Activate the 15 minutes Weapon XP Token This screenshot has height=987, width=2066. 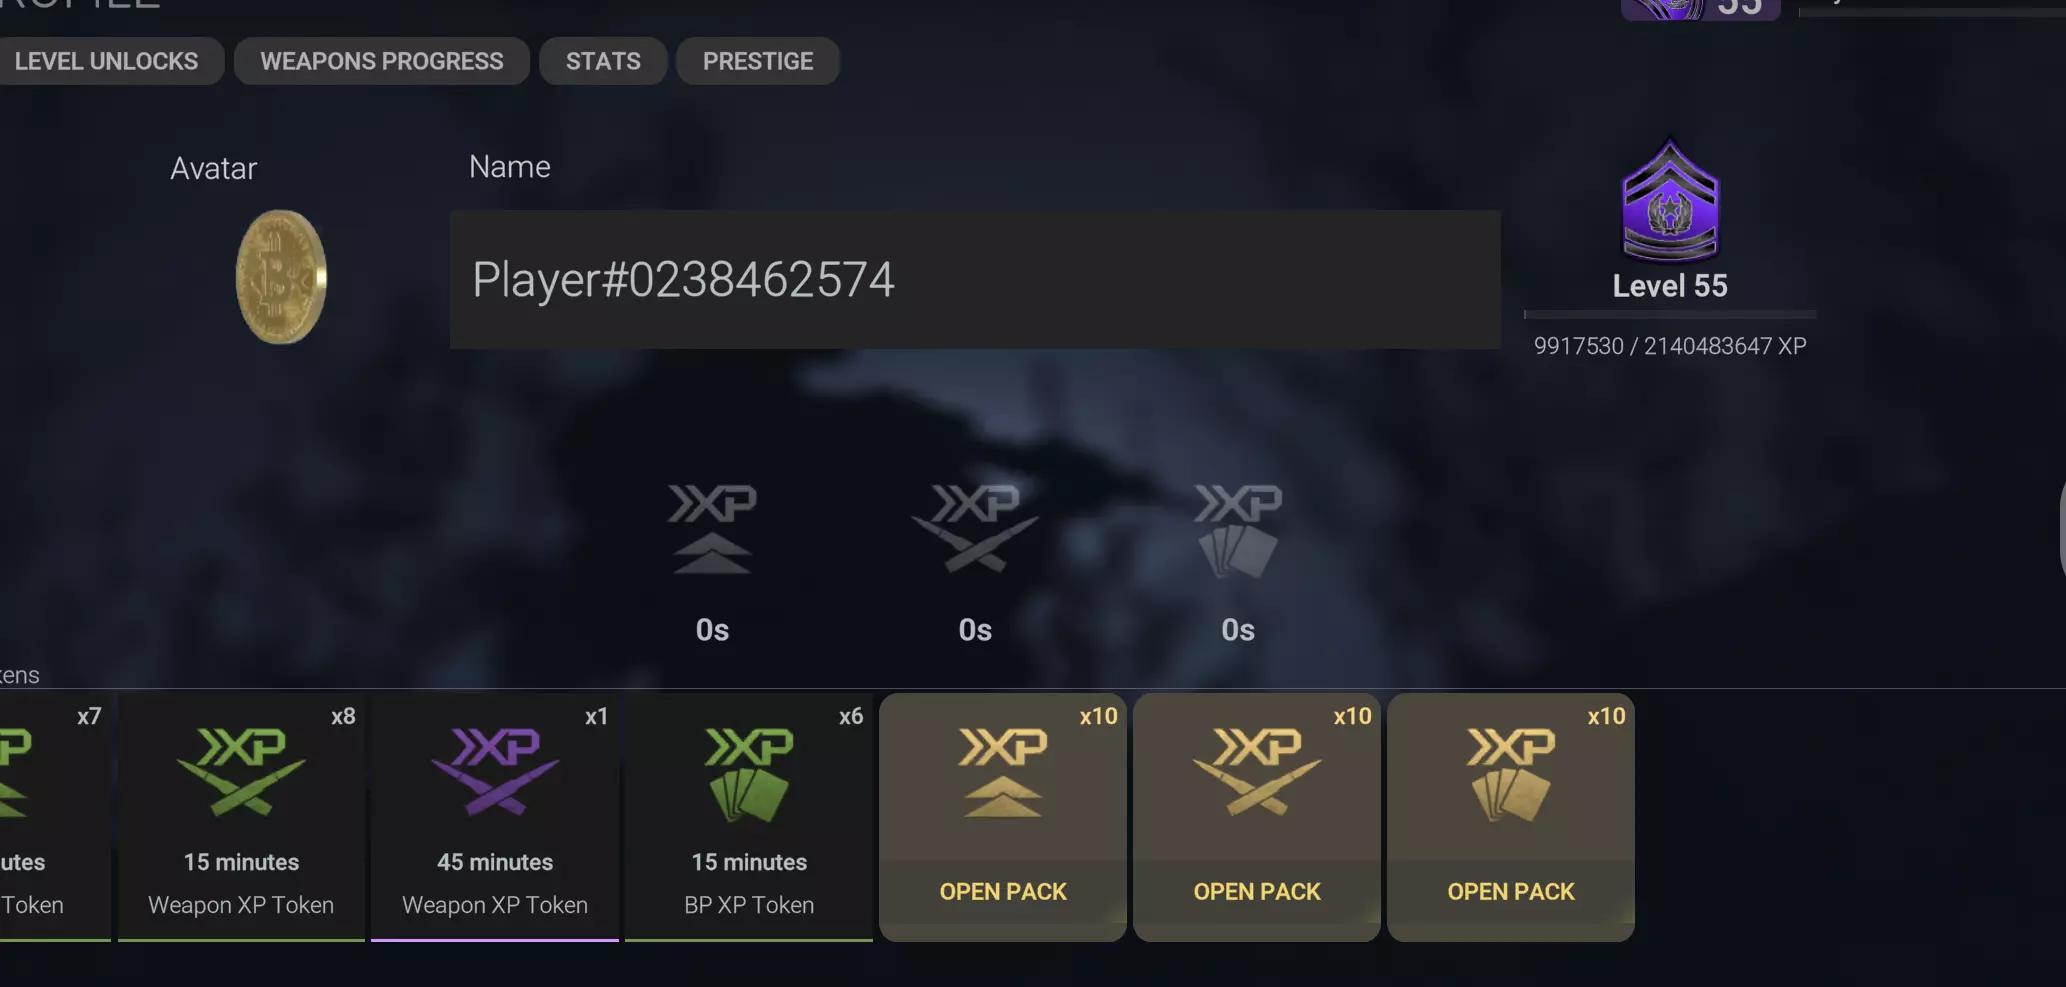[241, 817]
